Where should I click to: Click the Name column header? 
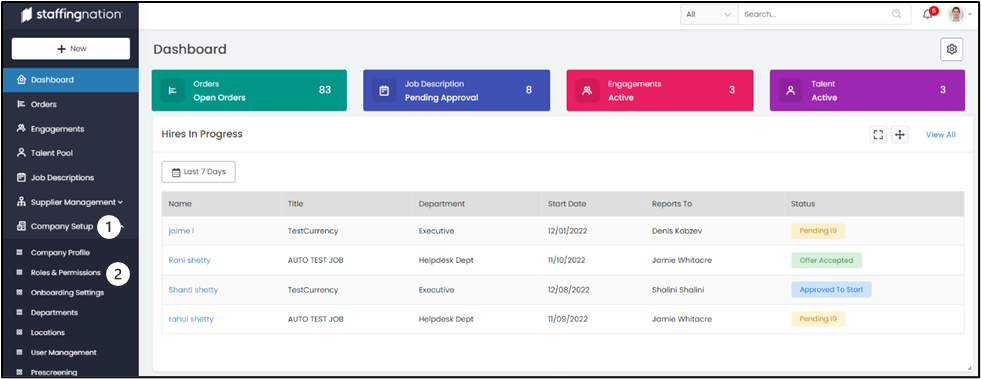[x=180, y=204]
